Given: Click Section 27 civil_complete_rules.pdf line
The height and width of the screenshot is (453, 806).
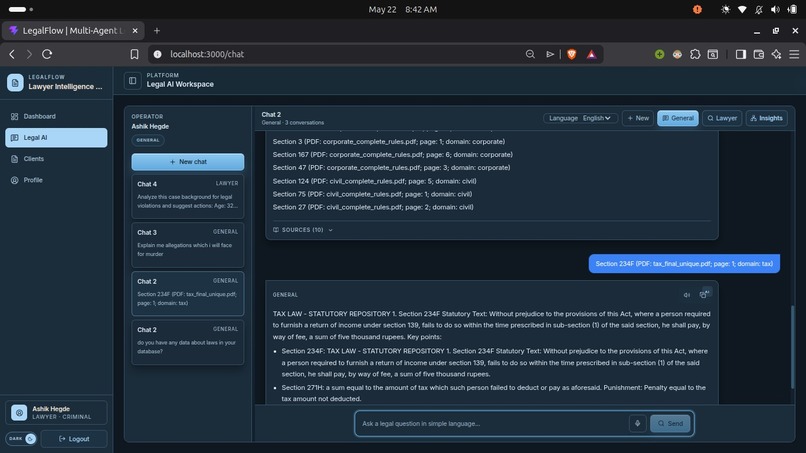Looking at the screenshot, I should point(373,207).
